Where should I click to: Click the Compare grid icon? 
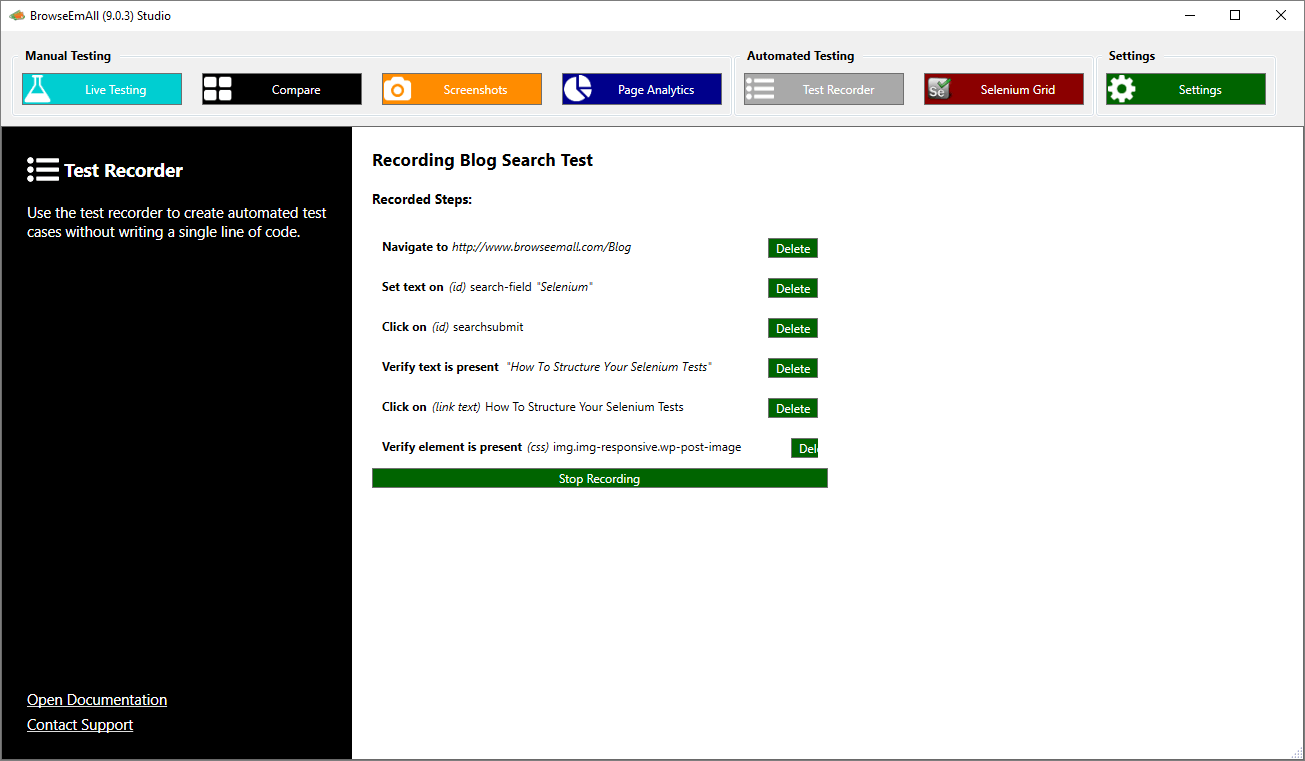[217, 89]
